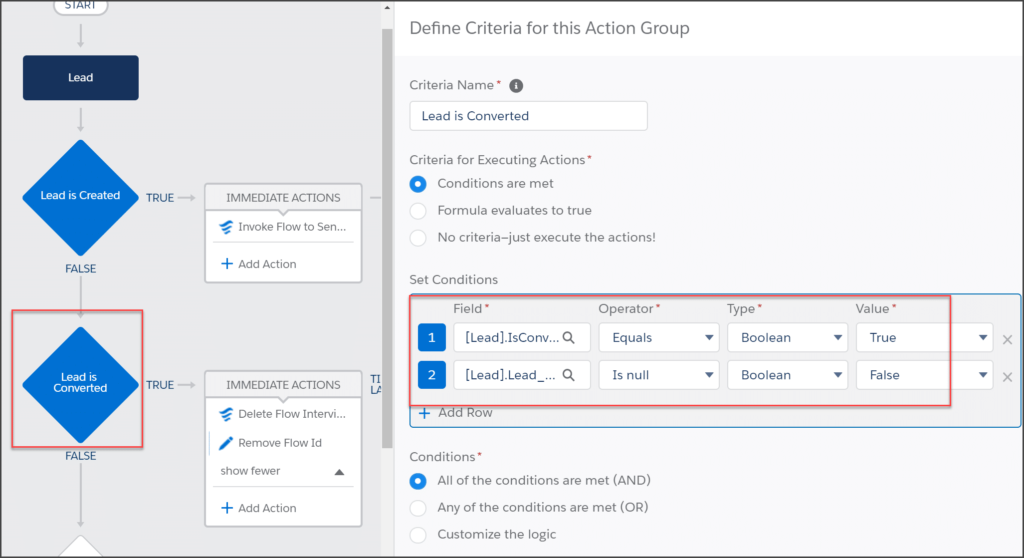Click condition number 1 badge
The height and width of the screenshot is (558, 1024).
[x=432, y=337]
